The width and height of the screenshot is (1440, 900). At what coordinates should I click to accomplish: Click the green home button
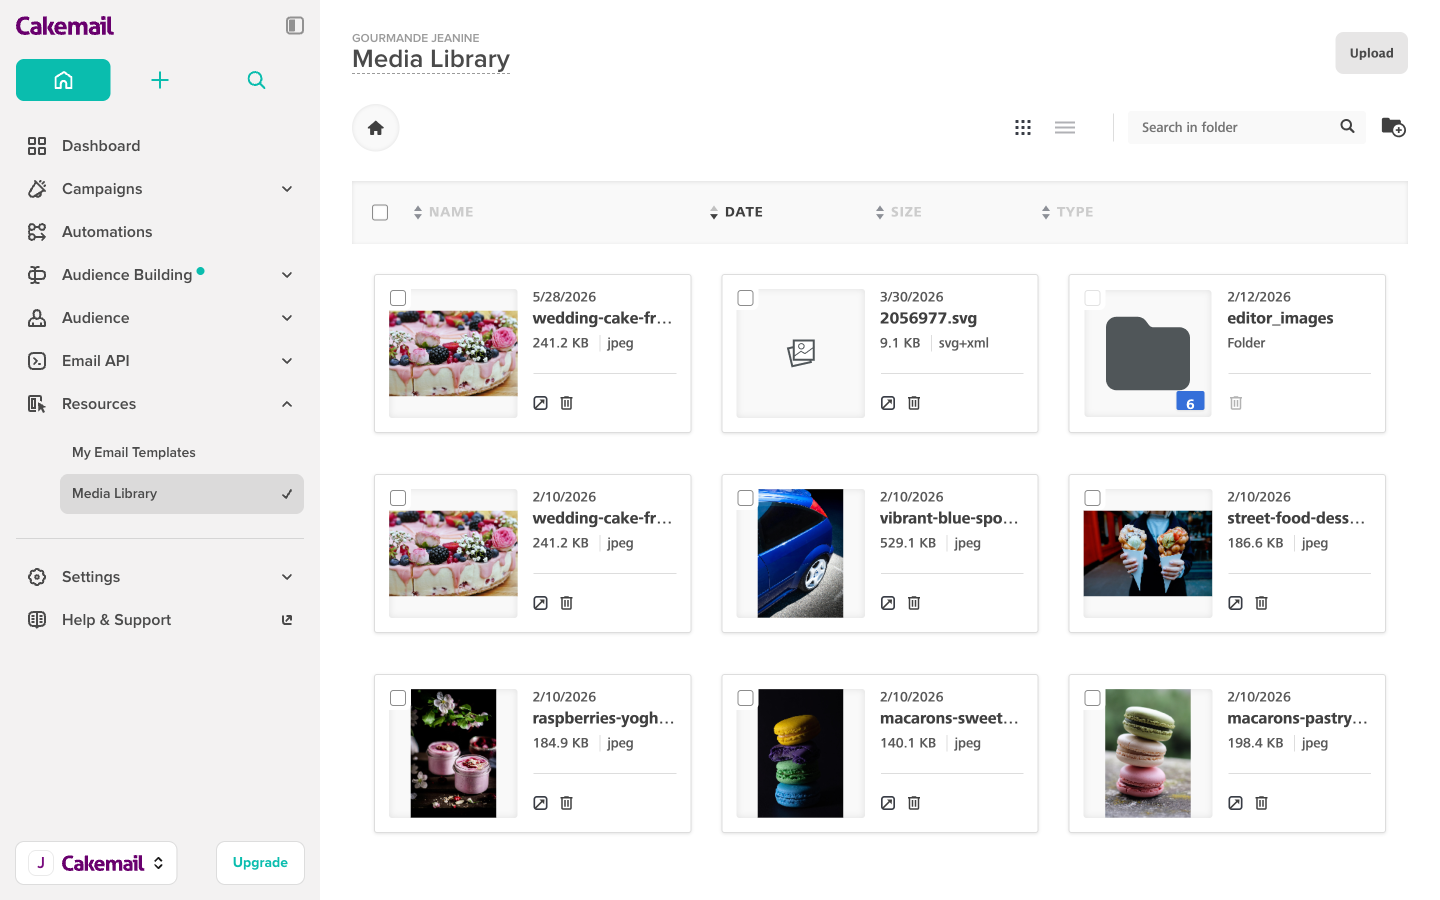(63, 80)
